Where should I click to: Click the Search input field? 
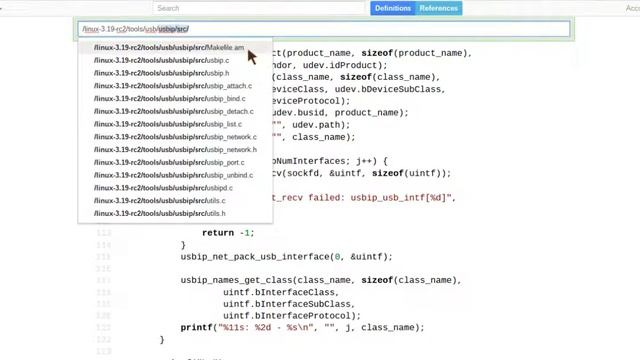(x=259, y=8)
